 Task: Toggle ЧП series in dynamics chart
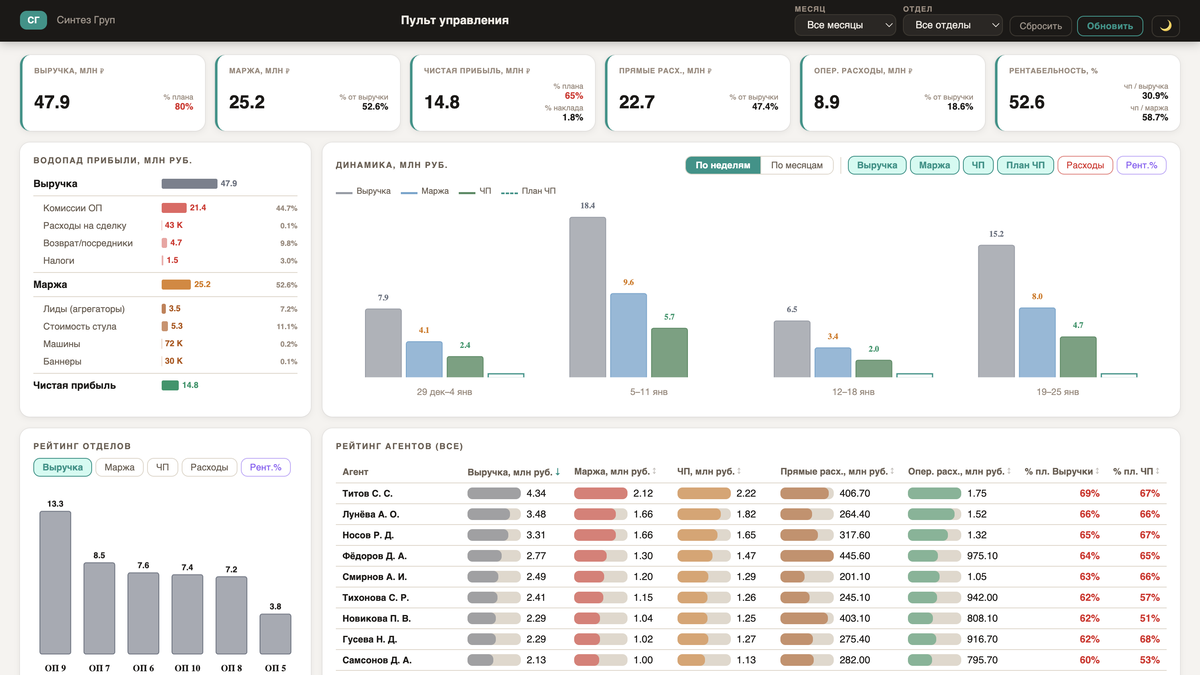(x=977, y=165)
